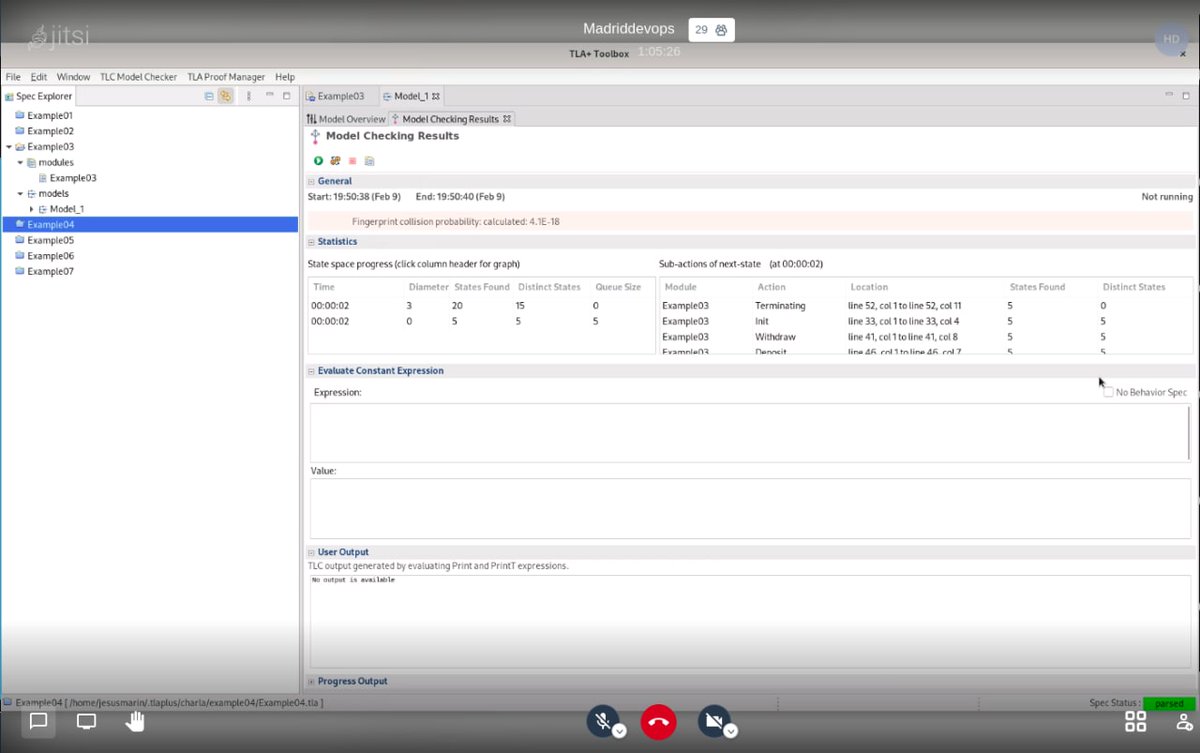The image size is (1200, 753).
Task: Enable No Behavior Spec checkbox
Action: click(x=1108, y=392)
